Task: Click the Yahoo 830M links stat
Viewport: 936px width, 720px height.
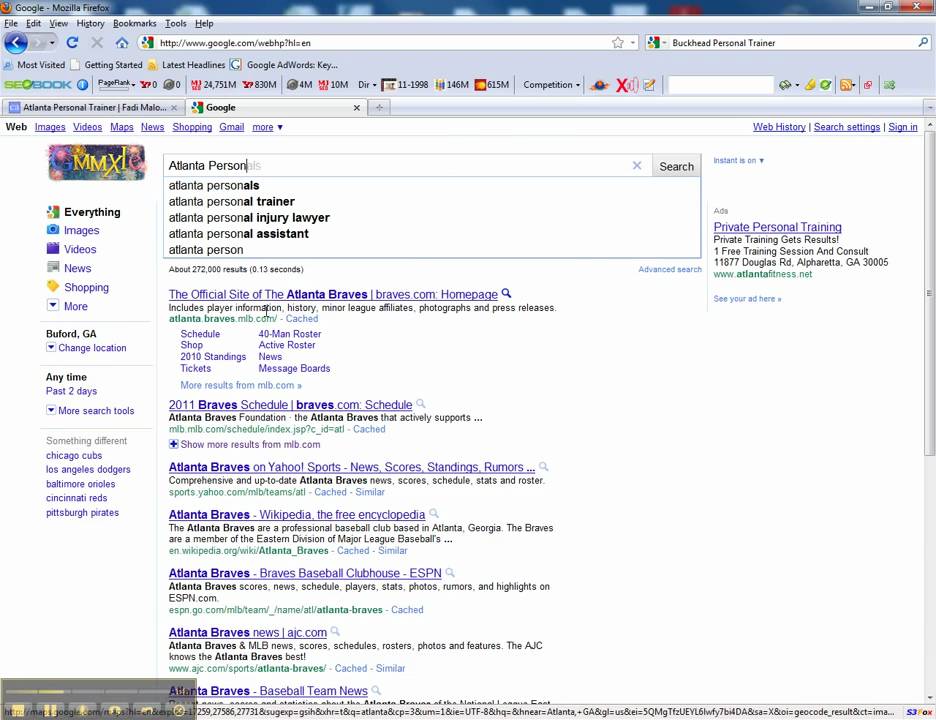Action: tap(260, 85)
